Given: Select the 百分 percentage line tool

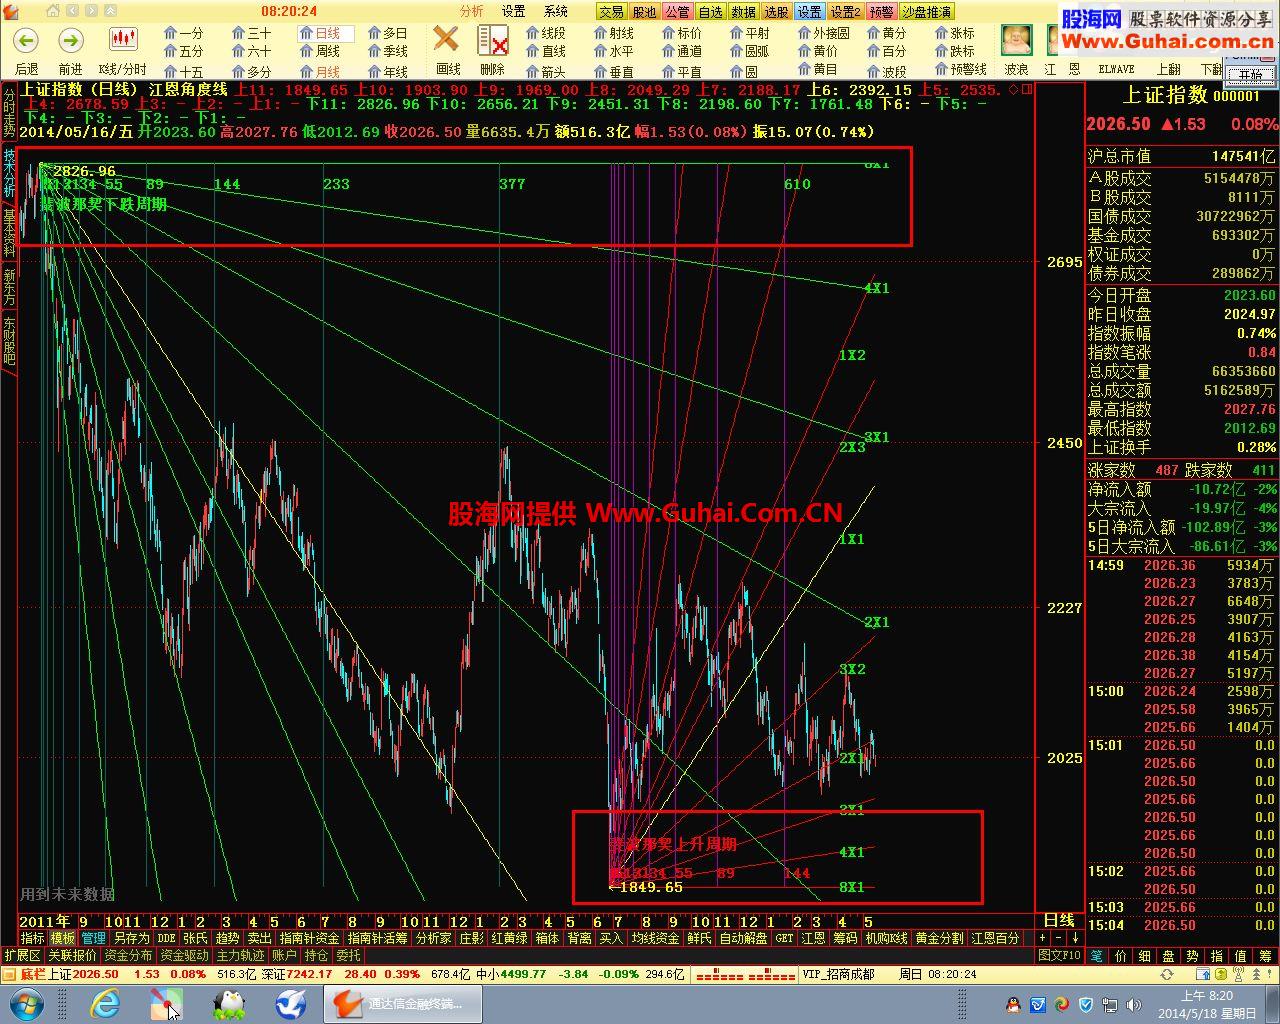Looking at the screenshot, I should pyautogui.click(x=886, y=51).
